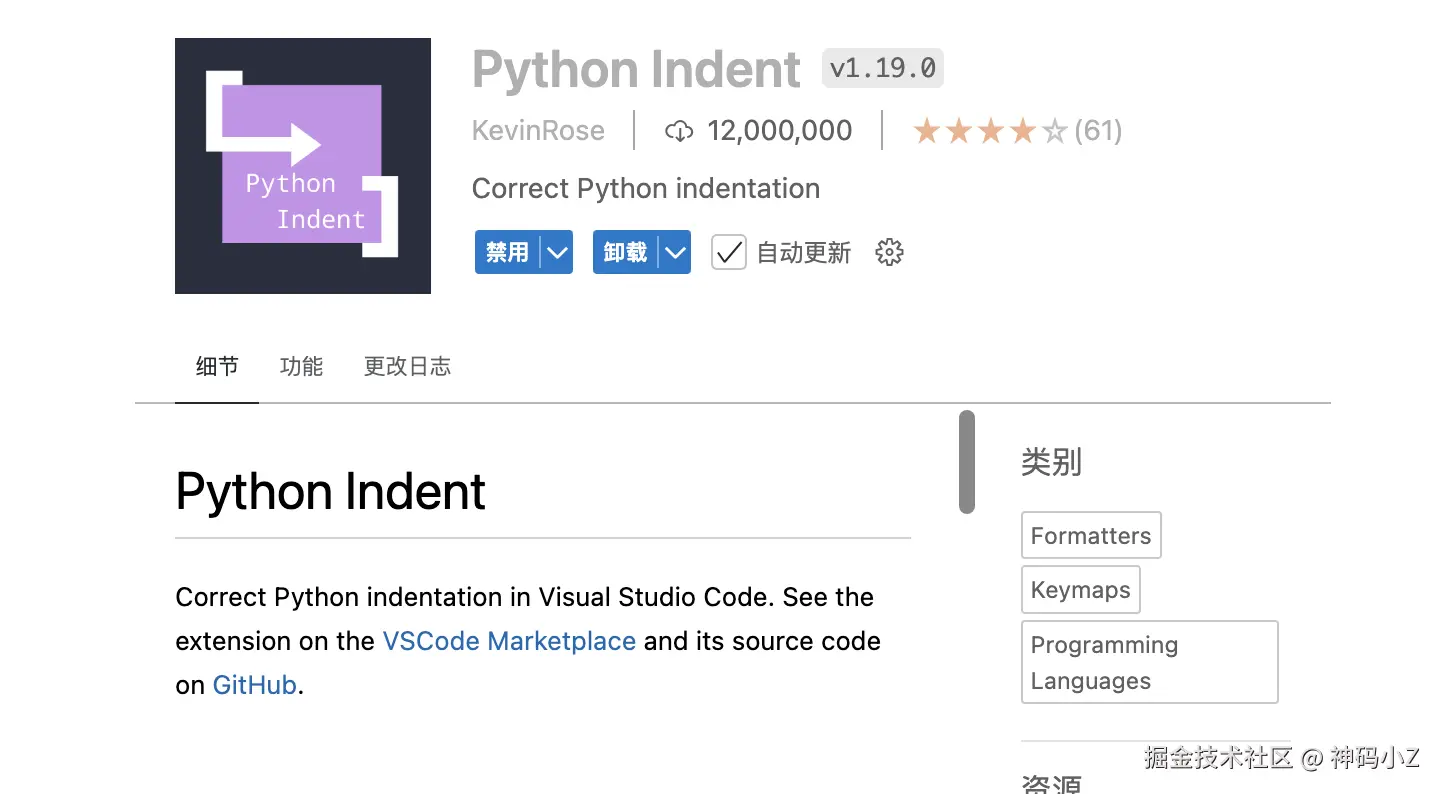The width and height of the screenshot is (1442, 794).
Task: Click the Python Indent extension logo
Action: pos(302,166)
